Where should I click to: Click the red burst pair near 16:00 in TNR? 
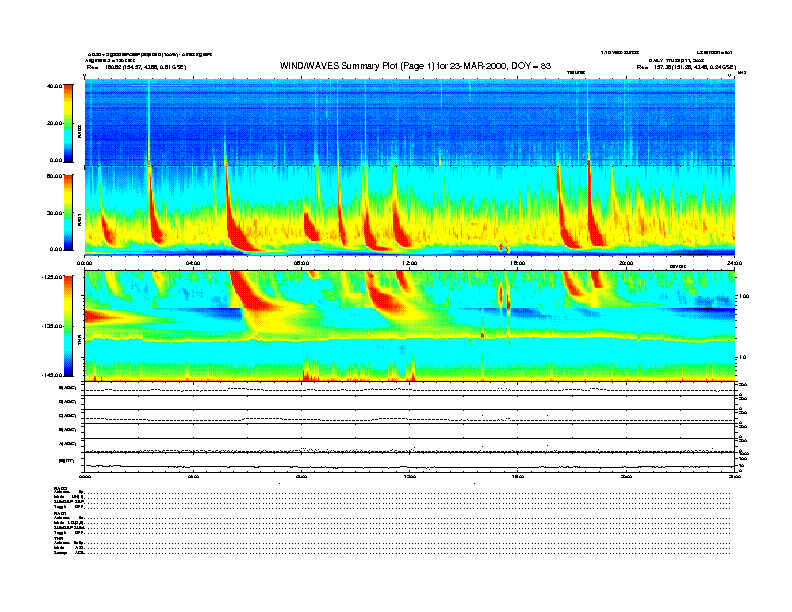coord(505,298)
